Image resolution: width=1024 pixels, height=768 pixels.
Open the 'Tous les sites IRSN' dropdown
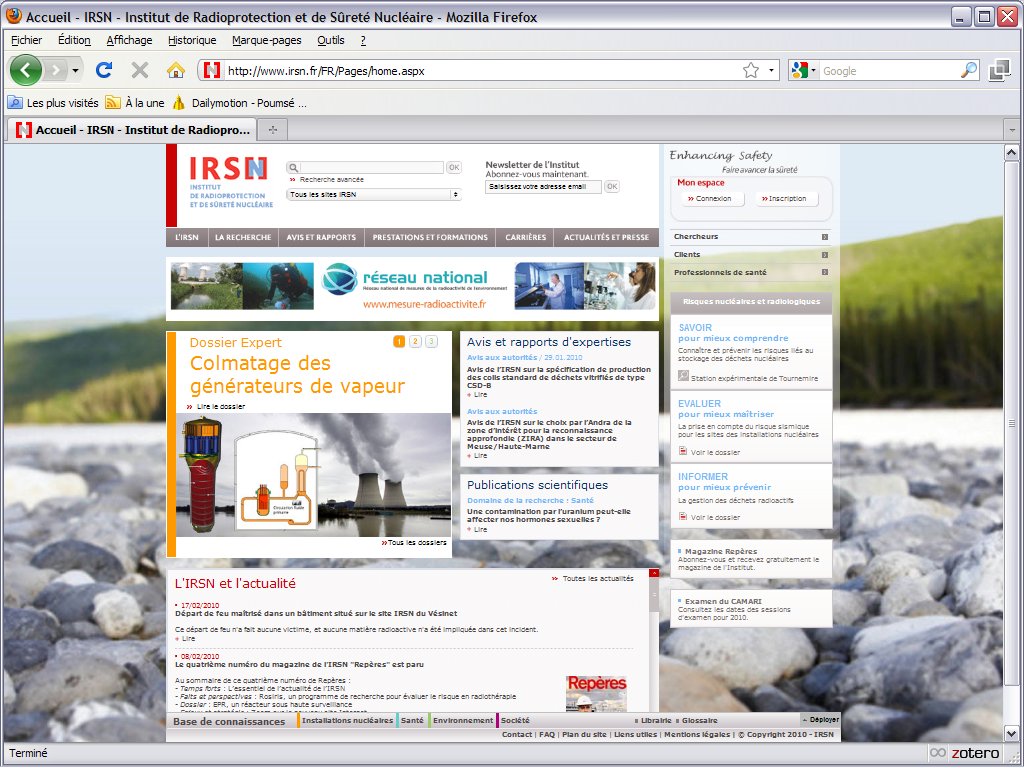[x=373, y=195]
